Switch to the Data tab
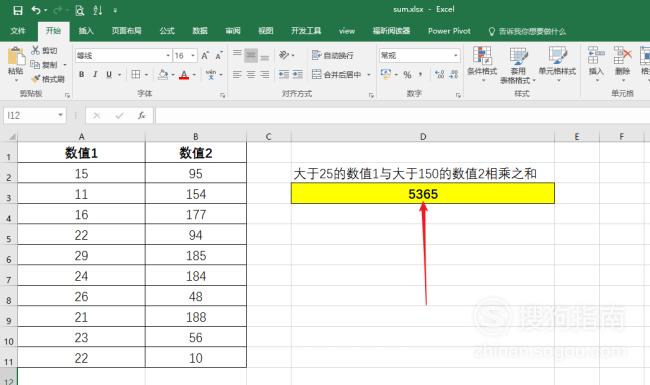Screen dimensions: 650x385 200,31
